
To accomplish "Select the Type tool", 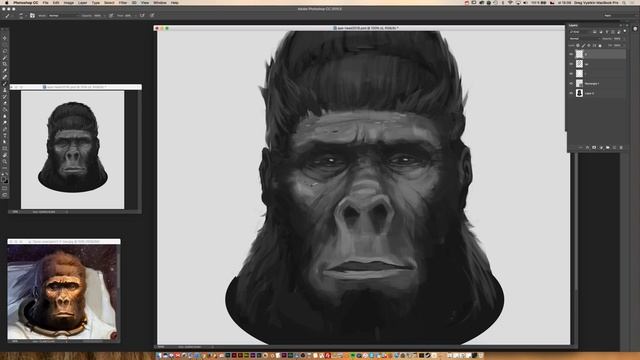I will [5, 136].
